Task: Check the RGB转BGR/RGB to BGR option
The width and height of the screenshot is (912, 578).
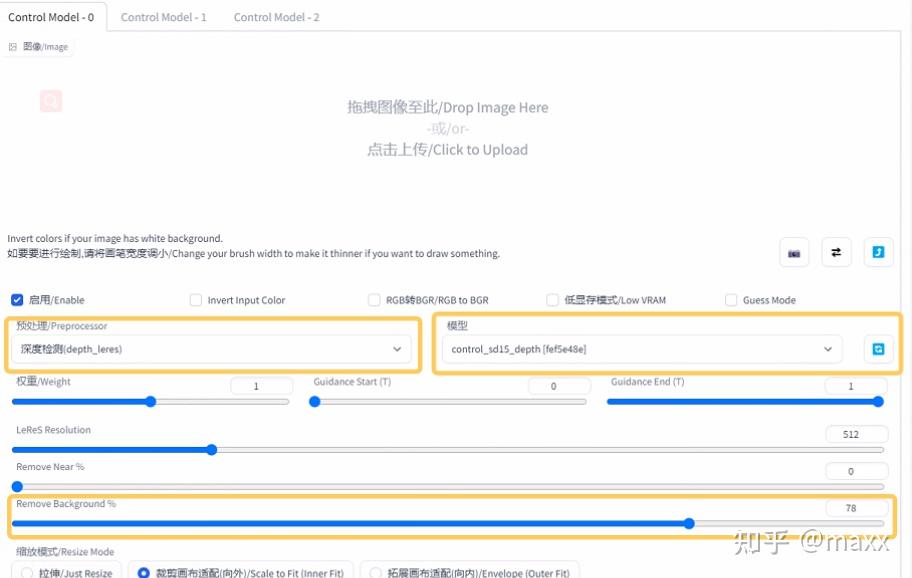Action: [x=375, y=299]
